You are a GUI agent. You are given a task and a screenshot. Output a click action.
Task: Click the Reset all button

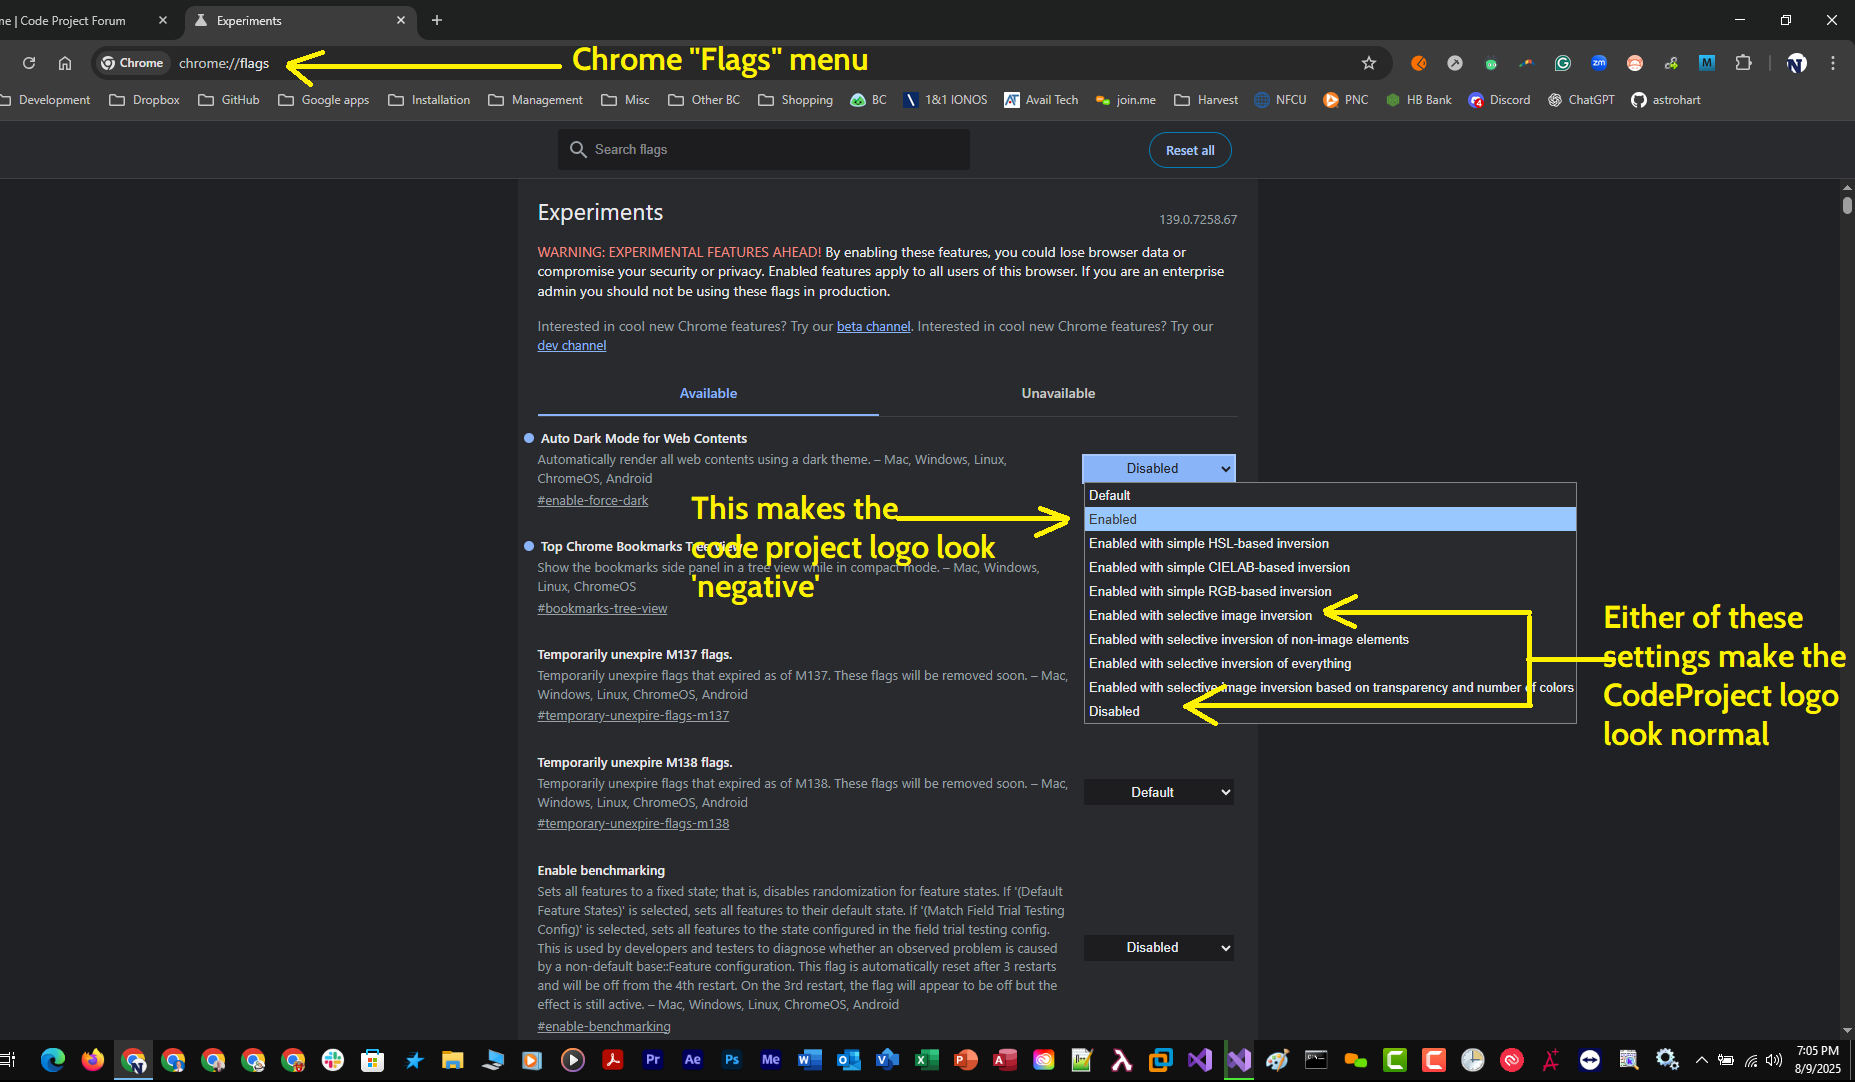point(1190,150)
